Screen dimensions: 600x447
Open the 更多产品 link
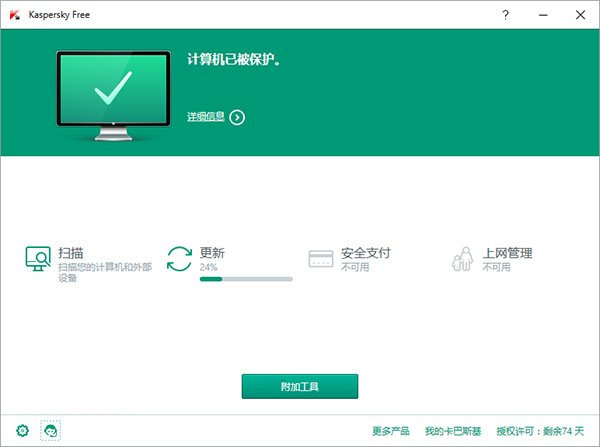[x=390, y=431]
